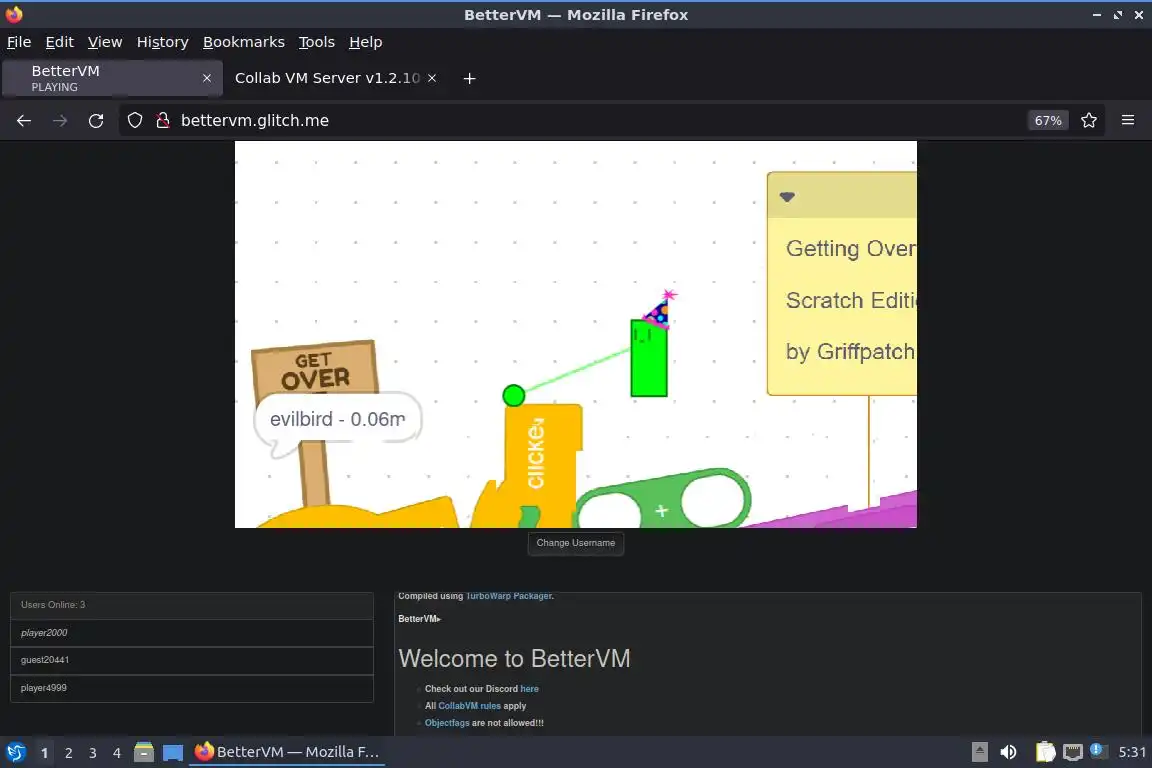This screenshot has height=768, width=1152.
Task: Click the Welcome to BetterVM heading
Action: pyautogui.click(x=514, y=658)
